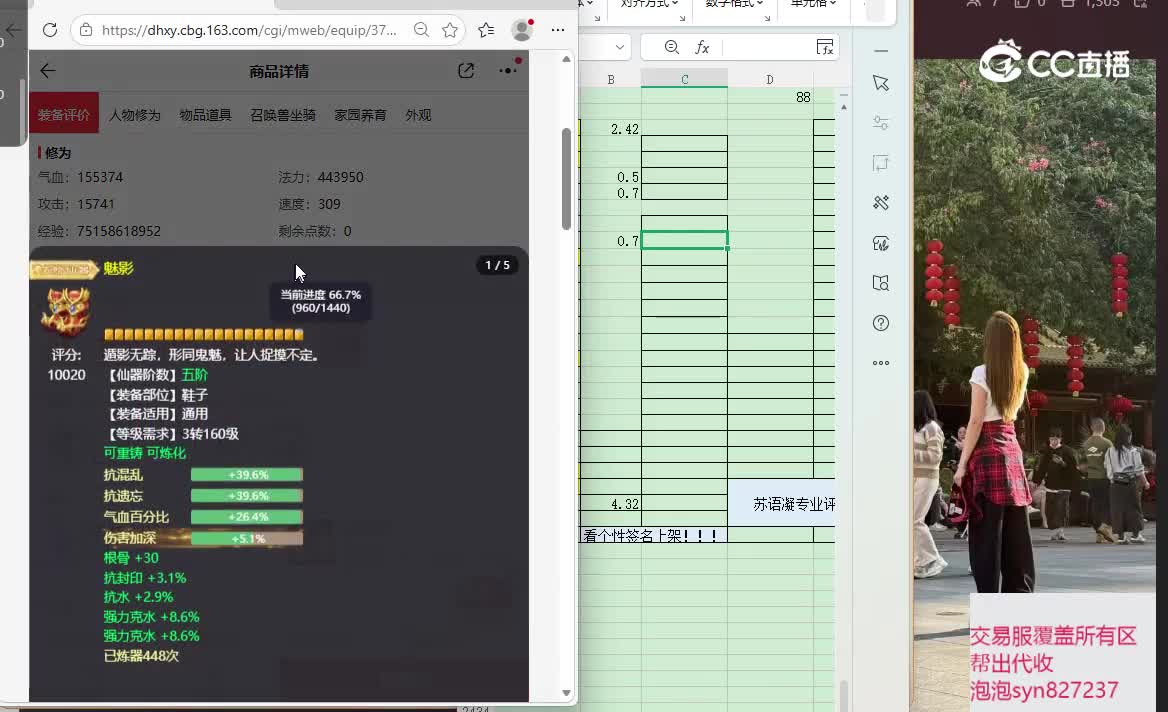Add this page to favorites
The width and height of the screenshot is (1168, 712).
(x=450, y=30)
